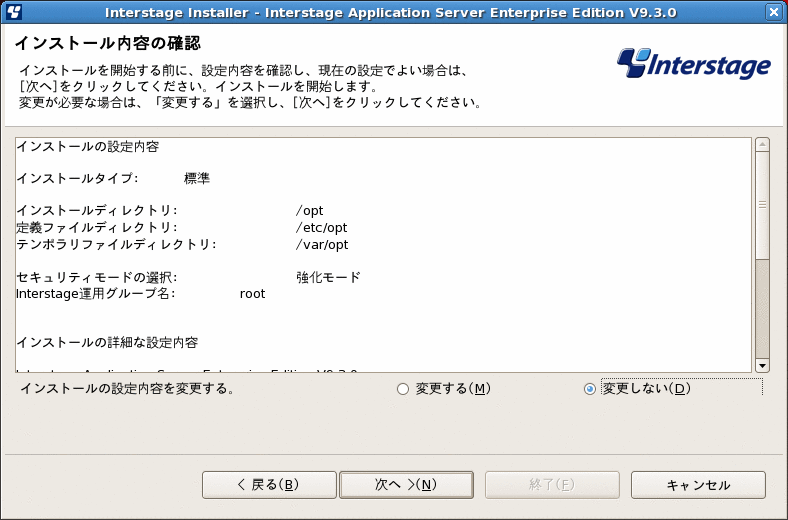Click the インストール内容の確認 page title
The height and width of the screenshot is (520, 788).
click(x=108, y=44)
